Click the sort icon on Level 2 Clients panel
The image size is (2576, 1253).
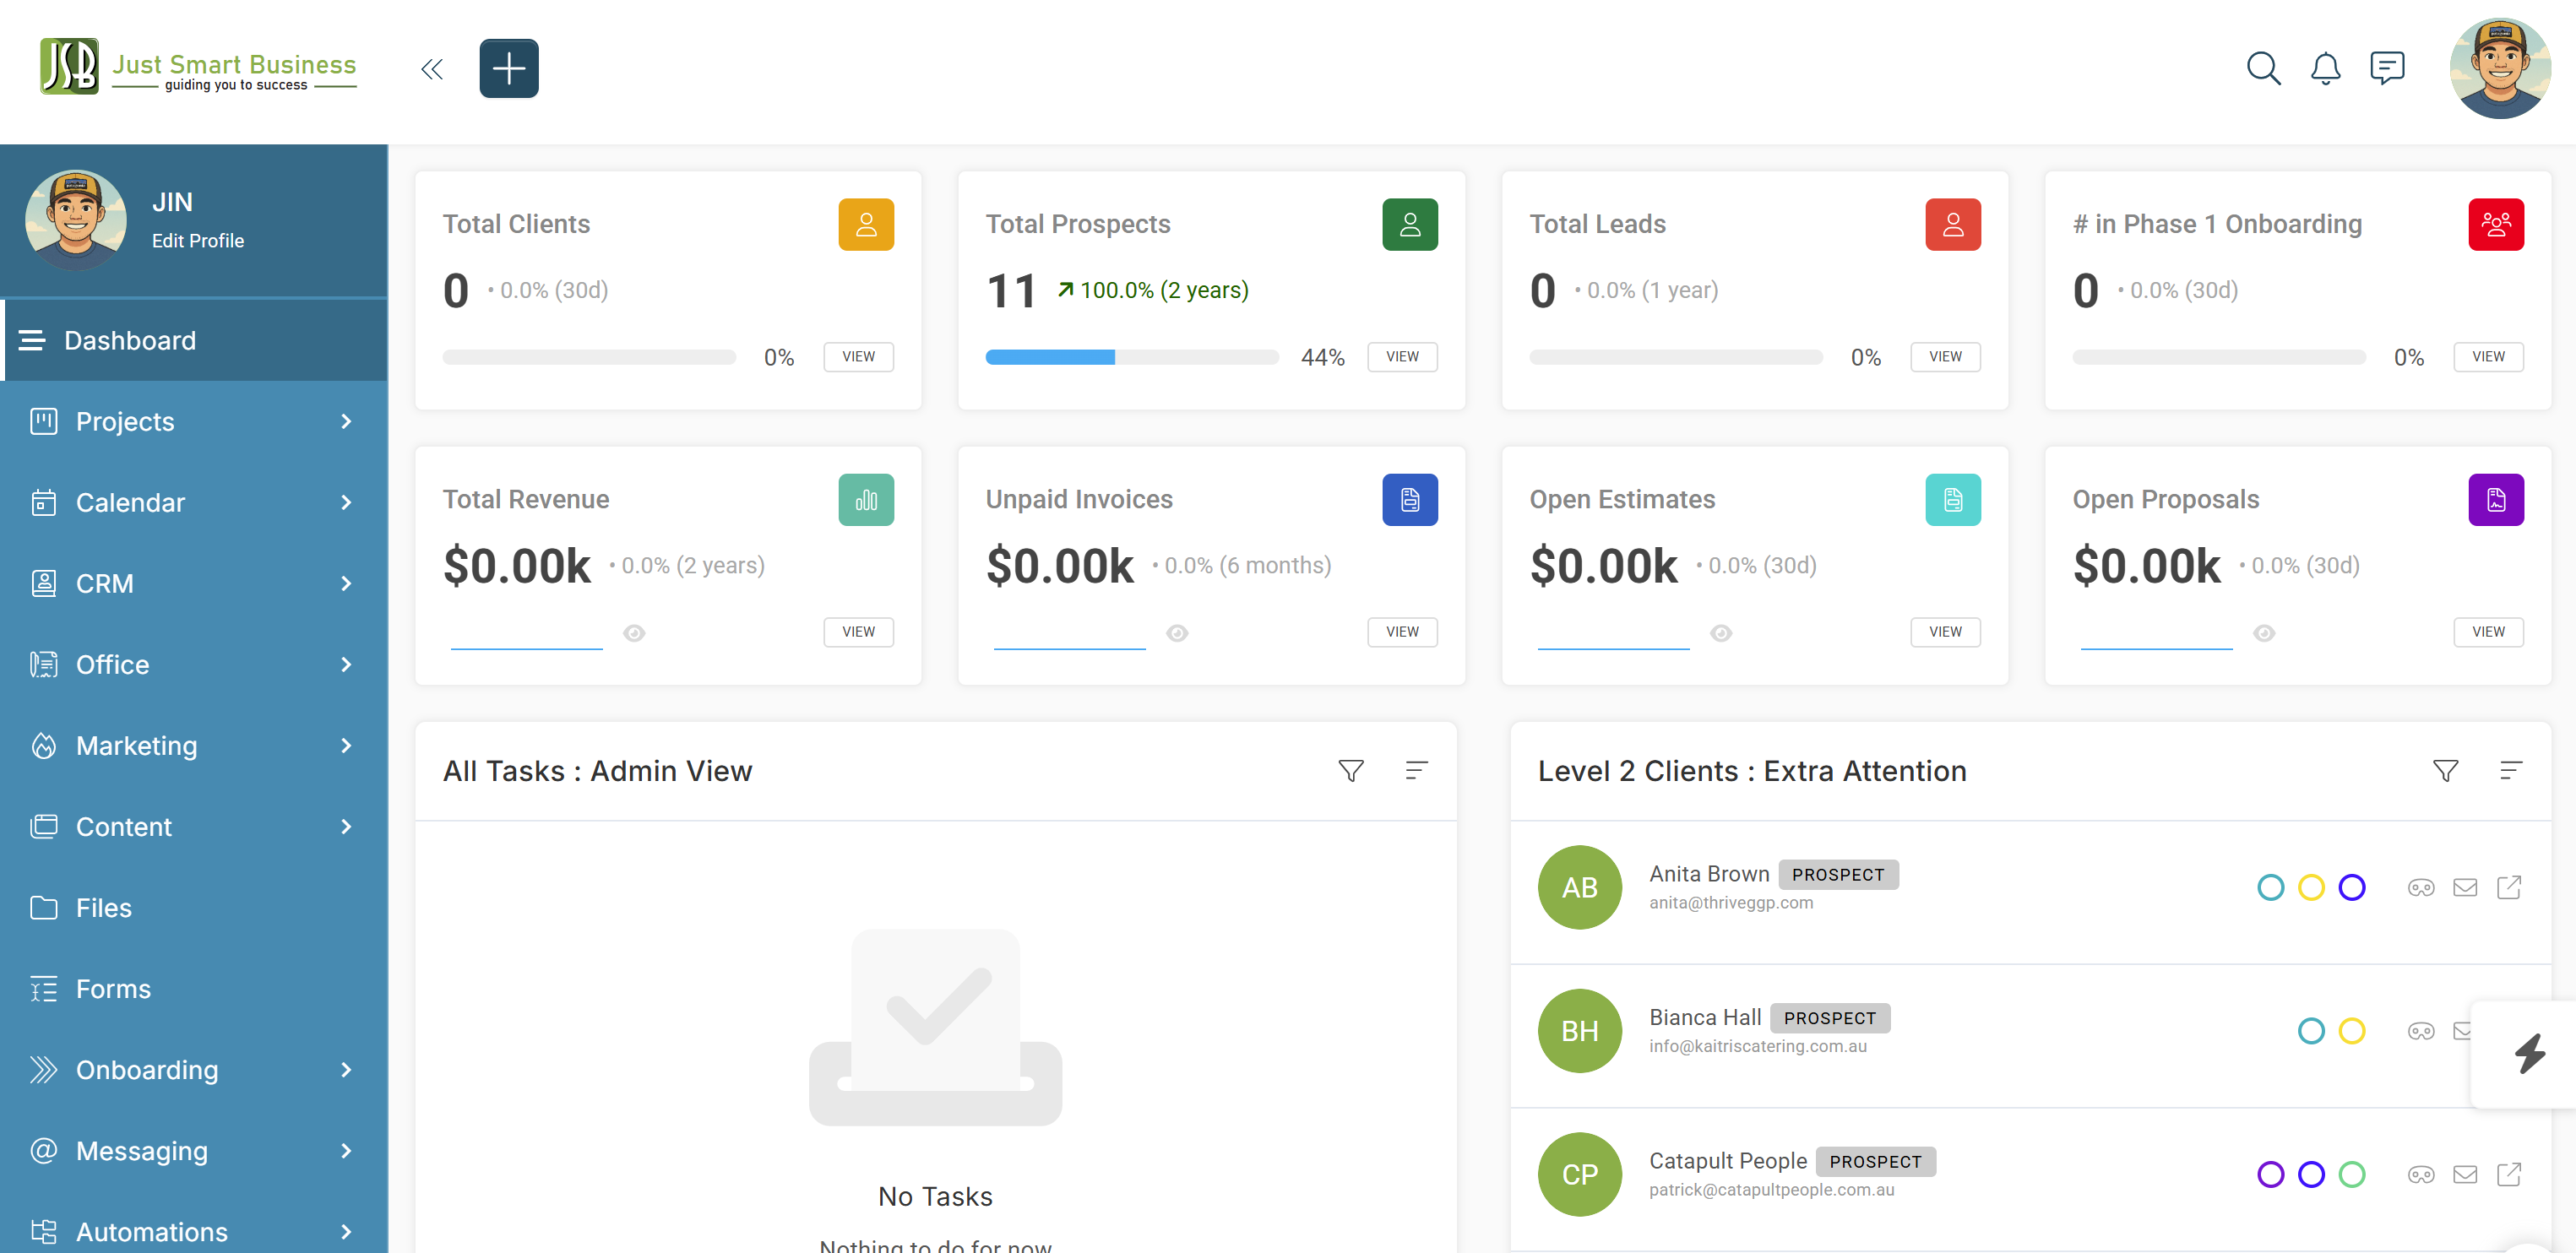2512,771
